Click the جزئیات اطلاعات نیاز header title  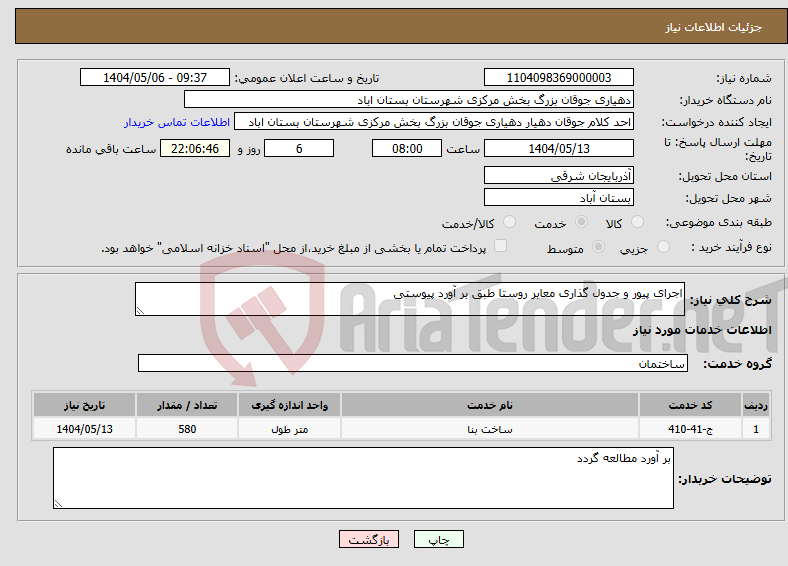coord(714,27)
